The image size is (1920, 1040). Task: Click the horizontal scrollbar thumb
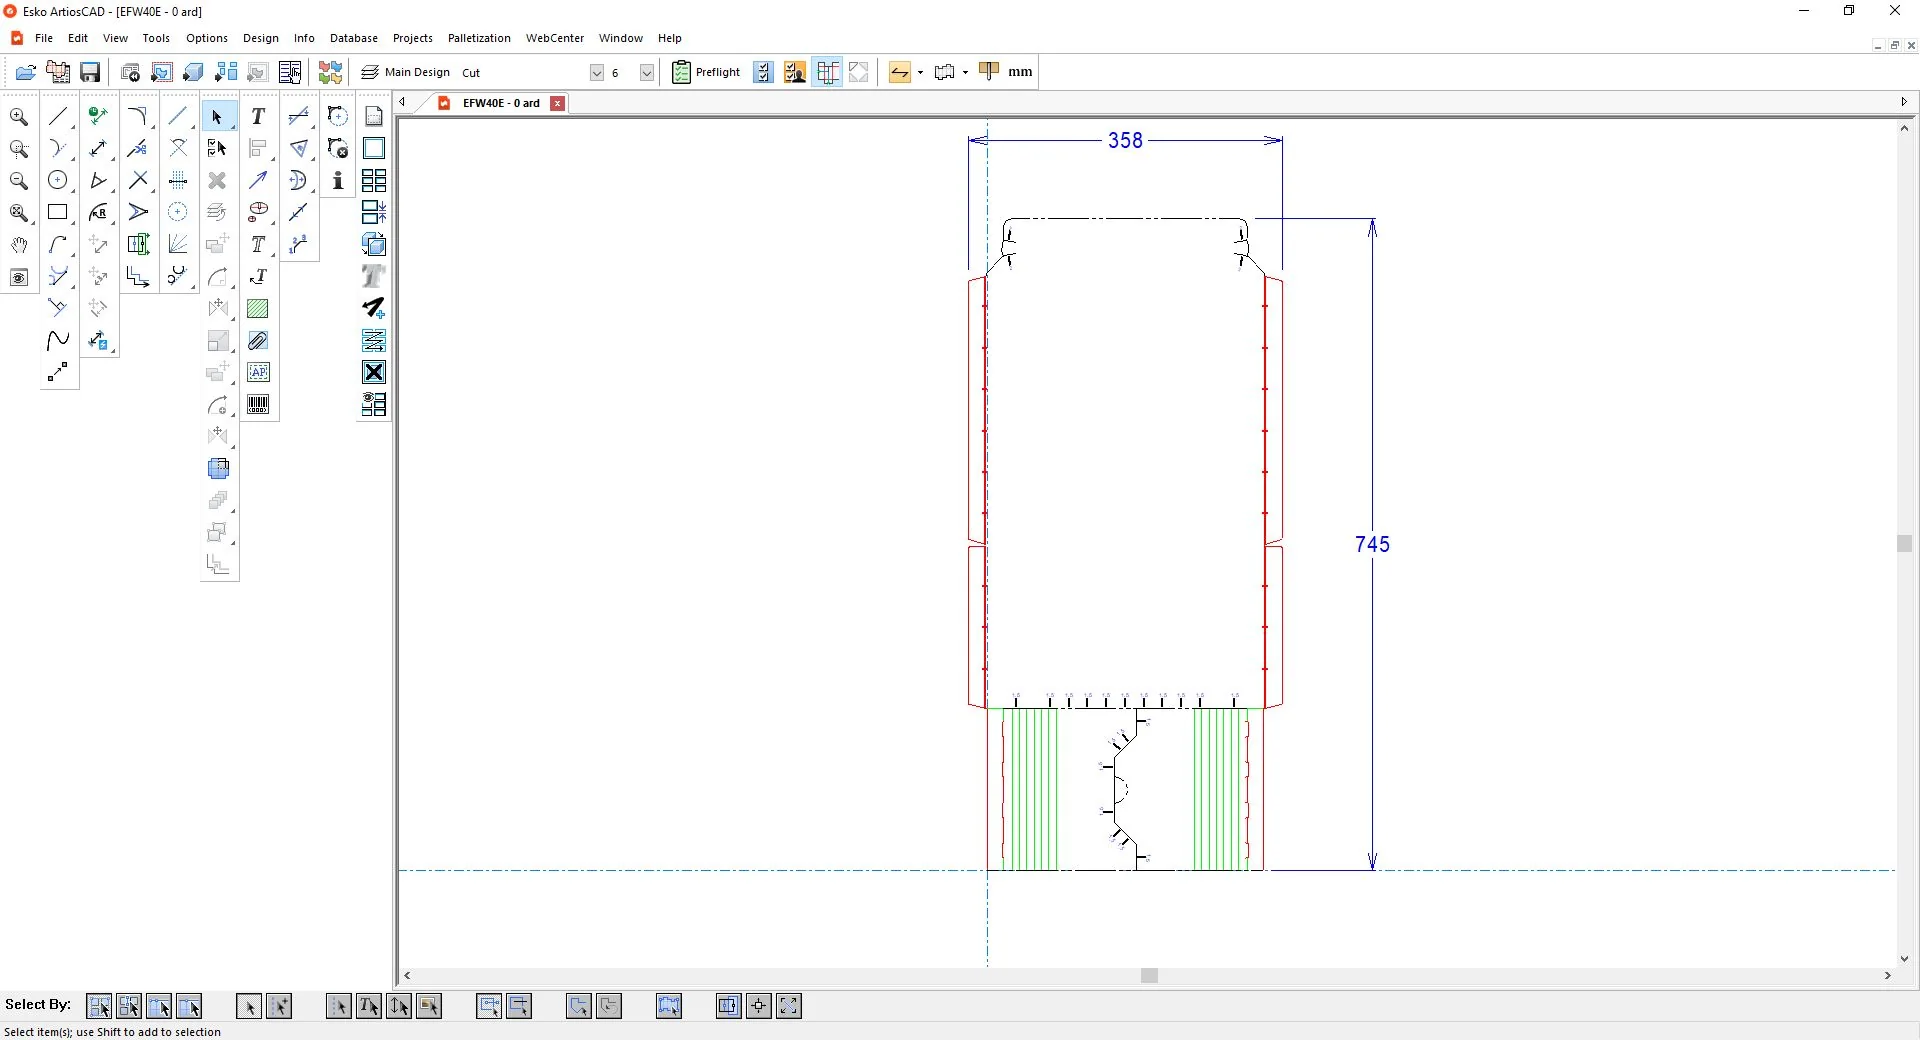[x=1149, y=975]
